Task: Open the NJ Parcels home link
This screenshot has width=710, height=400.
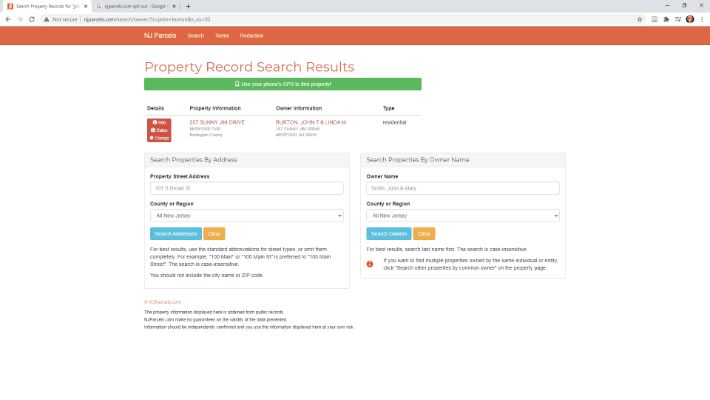Action: [x=160, y=35]
